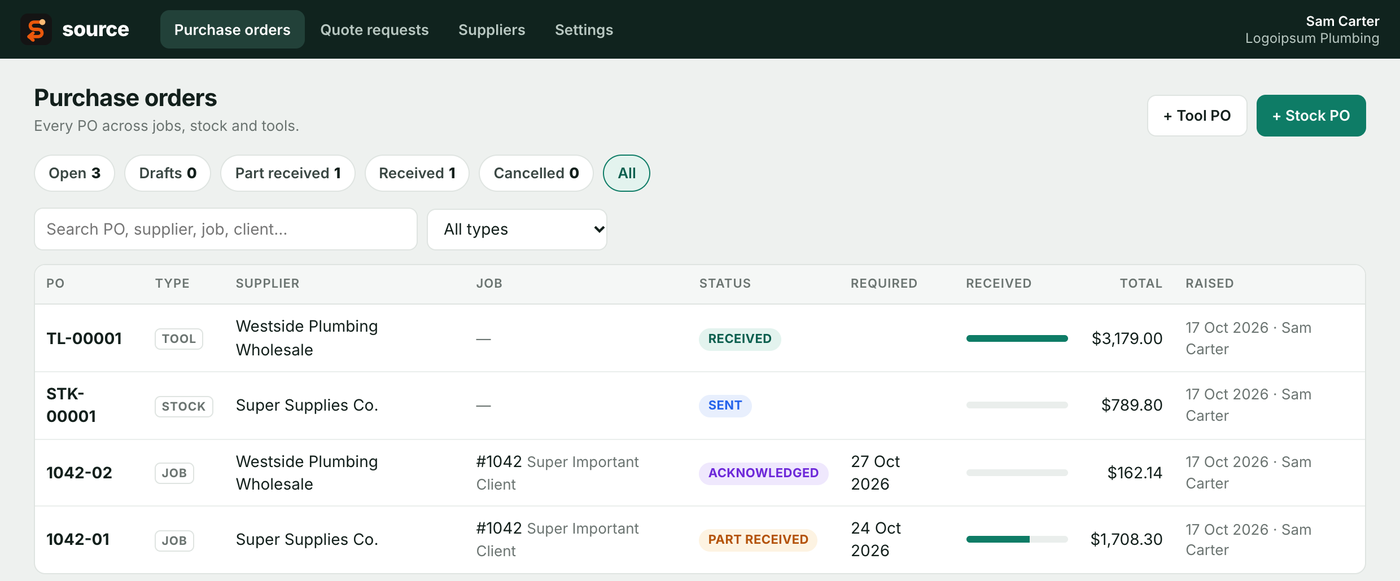Click job #1042 in 1042-02 row
Screen dimensions: 1400x581
tap(499, 462)
